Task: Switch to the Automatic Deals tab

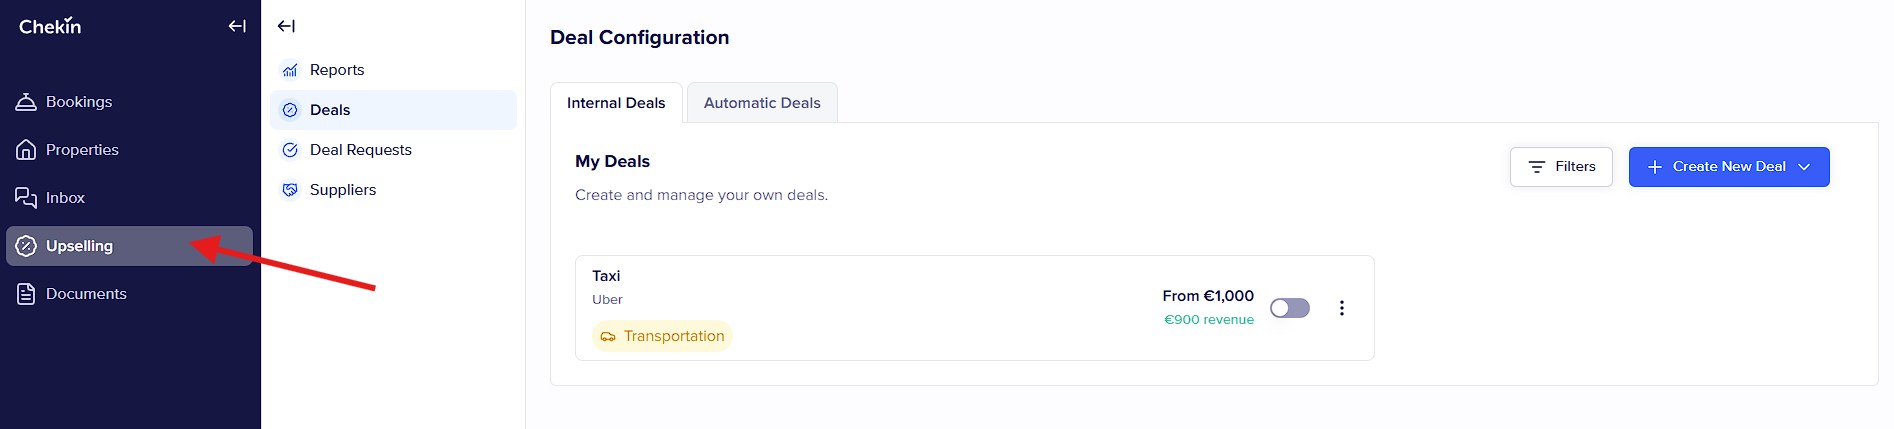Action: pyautogui.click(x=762, y=103)
